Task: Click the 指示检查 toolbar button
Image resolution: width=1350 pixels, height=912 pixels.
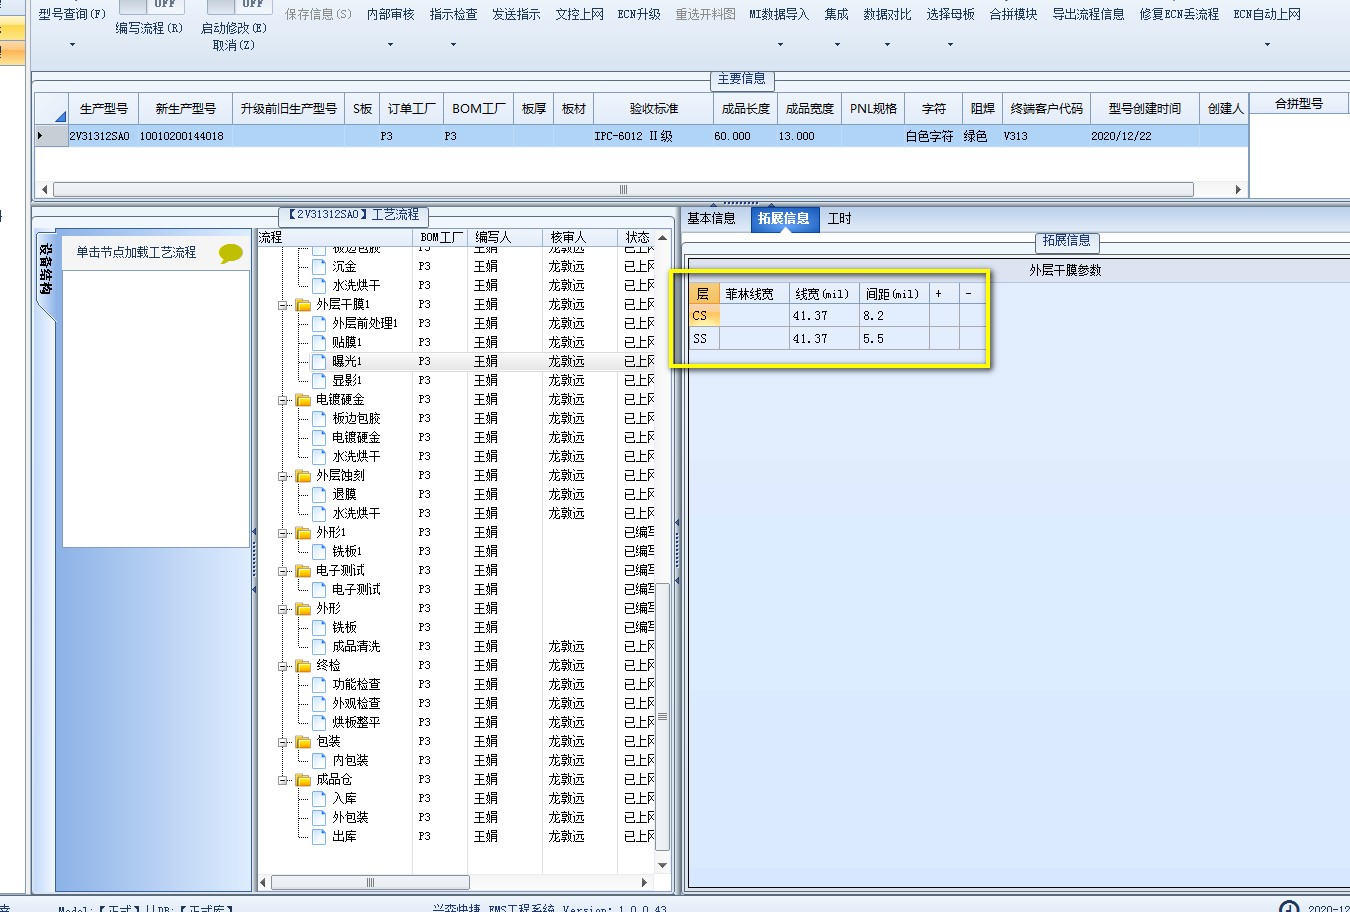Action: 453,14
